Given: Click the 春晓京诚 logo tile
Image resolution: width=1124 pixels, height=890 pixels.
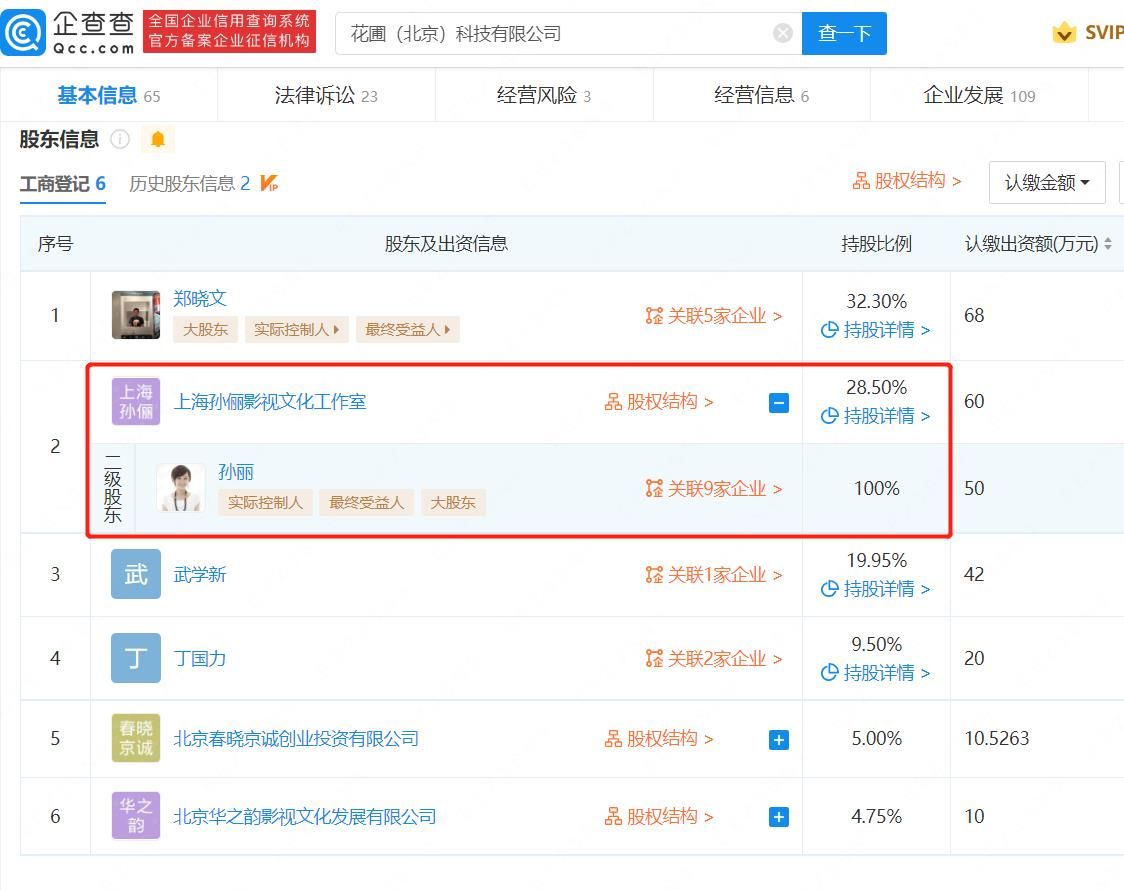Looking at the screenshot, I should pyautogui.click(x=135, y=737).
